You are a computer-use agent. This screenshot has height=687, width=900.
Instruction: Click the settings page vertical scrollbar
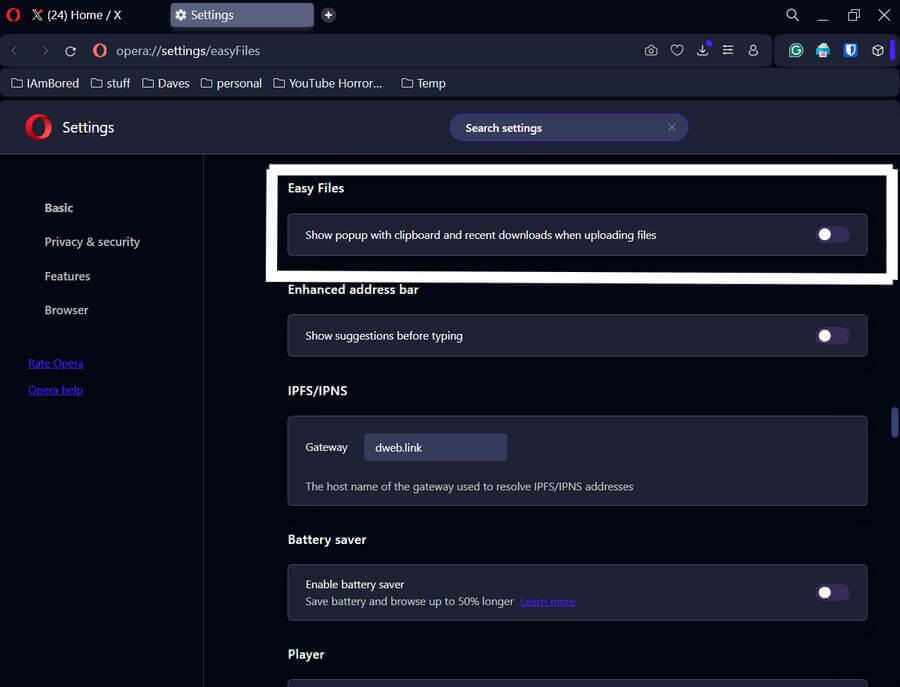pos(894,422)
